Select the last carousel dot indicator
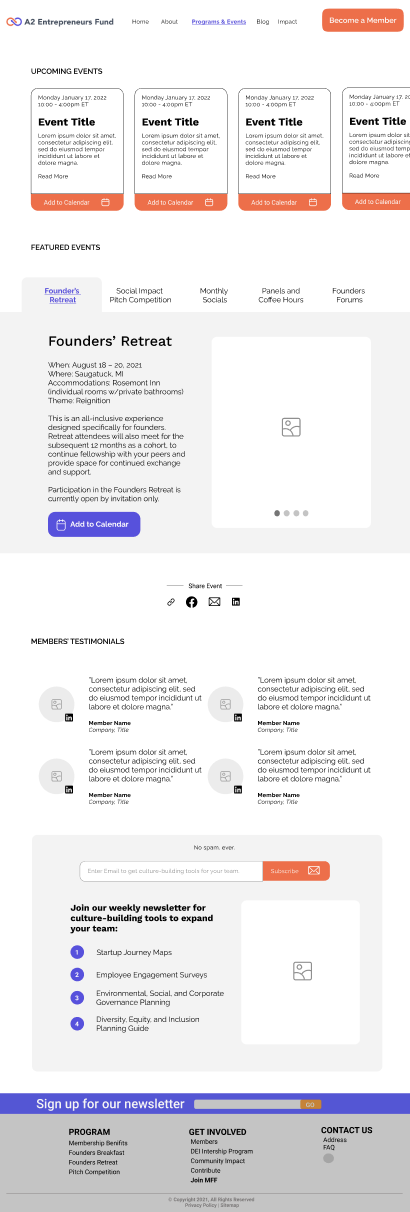This screenshot has width=410, height=1212. coord(306,513)
